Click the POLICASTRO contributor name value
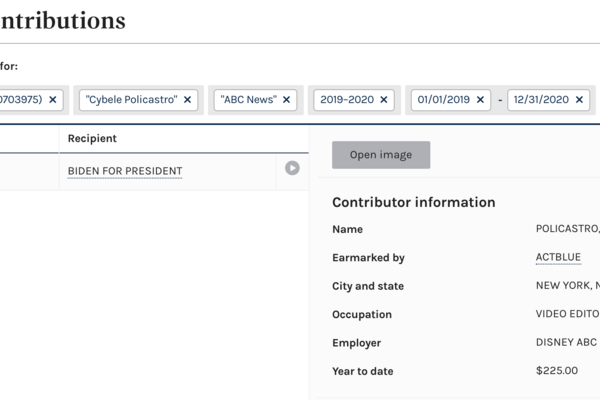This screenshot has height=400, width=600. 567,229
